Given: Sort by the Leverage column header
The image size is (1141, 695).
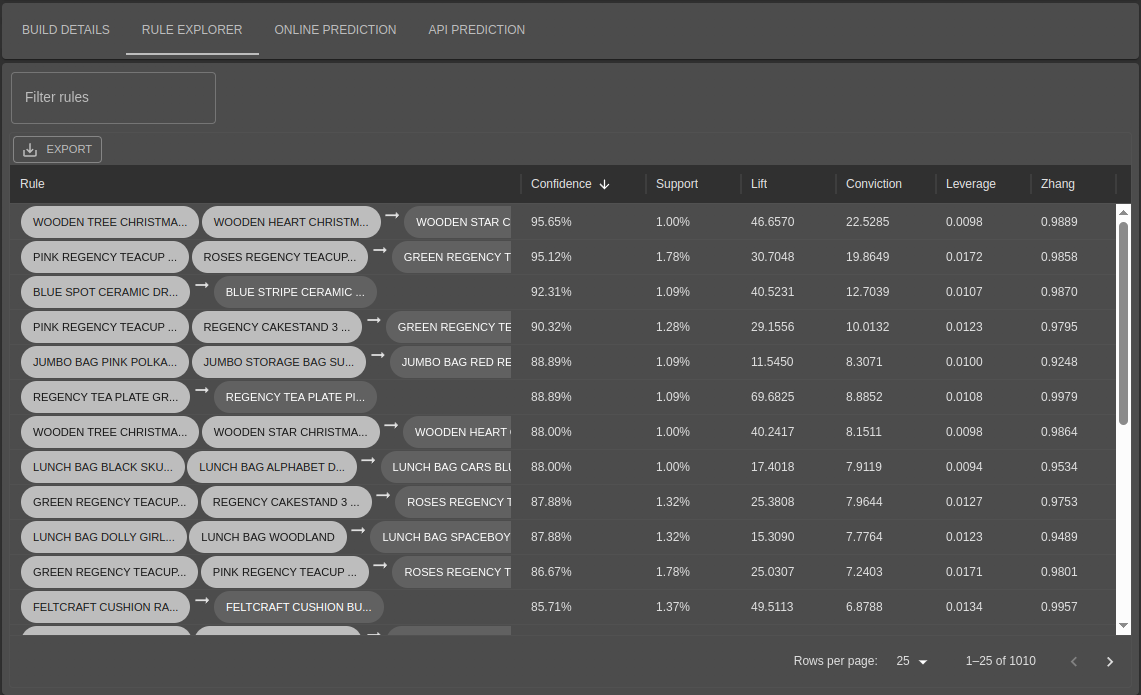Looking at the screenshot, I should pos(971,184).
